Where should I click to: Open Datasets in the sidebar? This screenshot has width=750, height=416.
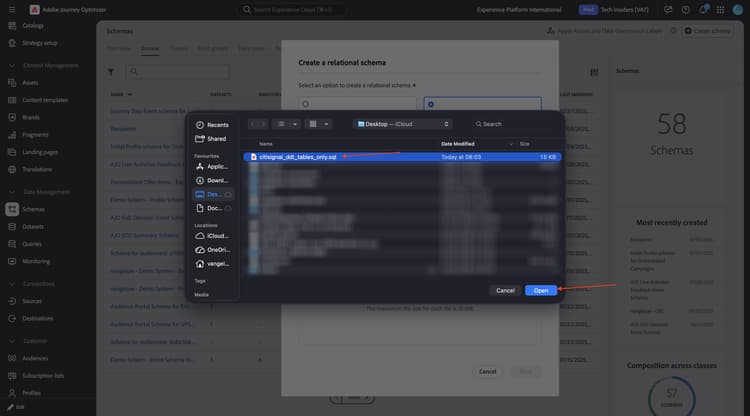tap(33, 227)
